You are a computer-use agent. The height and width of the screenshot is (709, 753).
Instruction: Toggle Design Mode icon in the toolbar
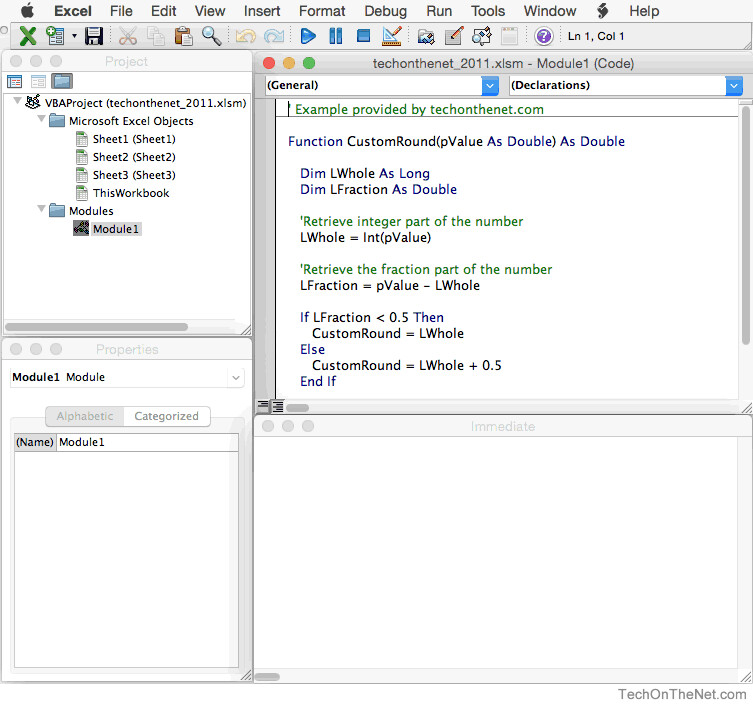click(392, 37)
